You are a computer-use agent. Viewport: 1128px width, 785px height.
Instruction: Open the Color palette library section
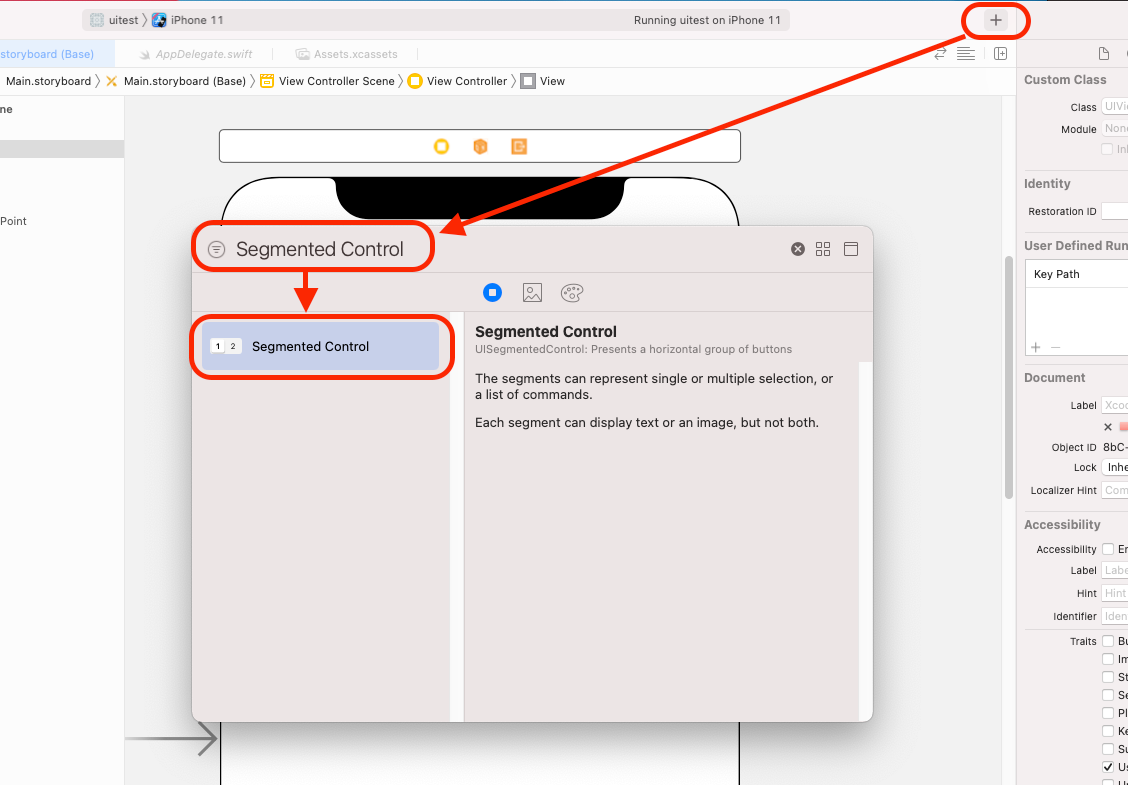coord(572,292)
